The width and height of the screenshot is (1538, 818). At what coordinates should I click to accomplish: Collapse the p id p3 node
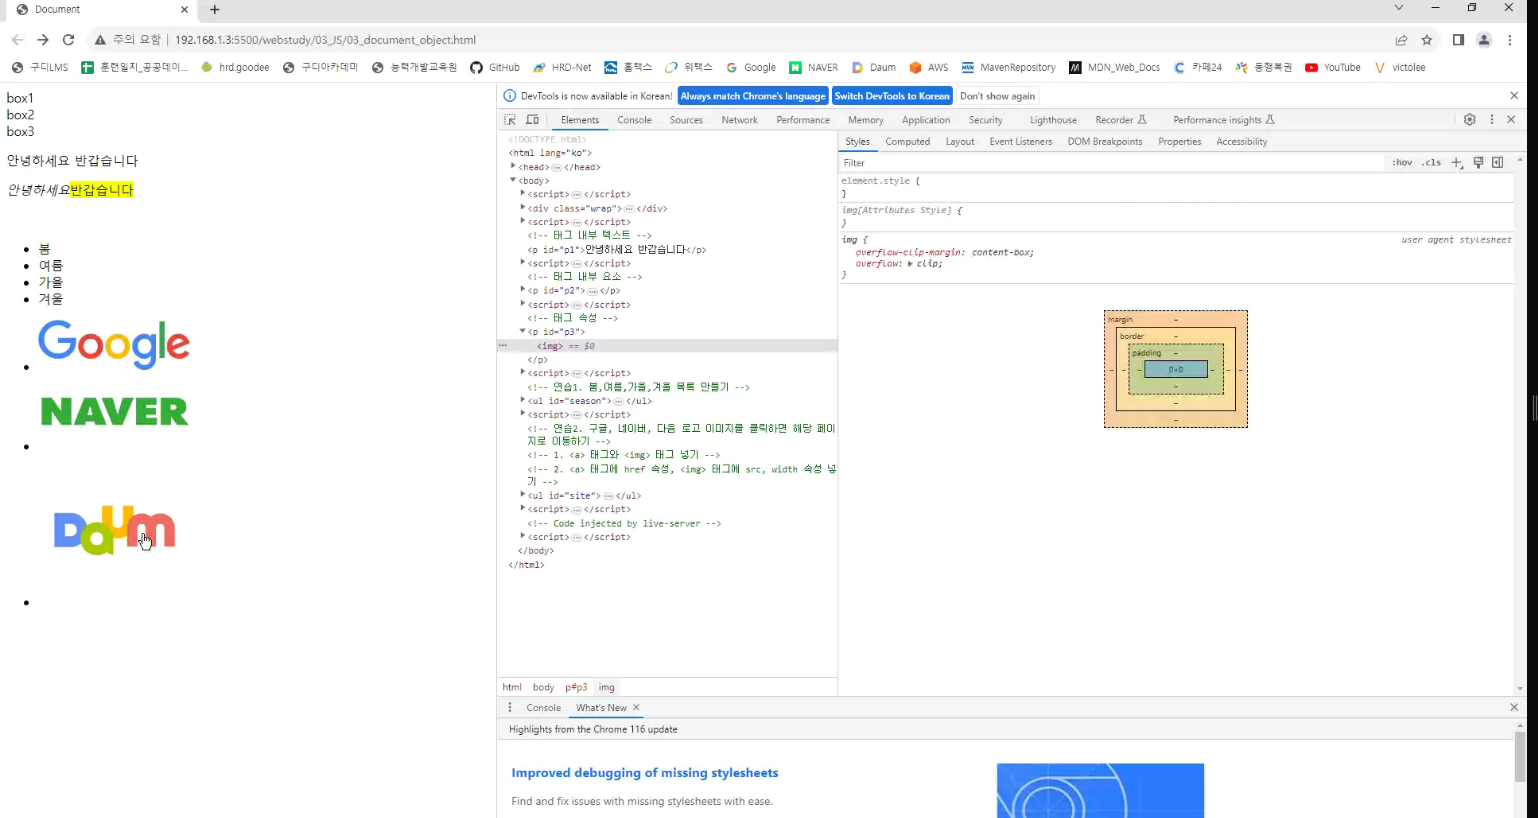coord(522,331)
